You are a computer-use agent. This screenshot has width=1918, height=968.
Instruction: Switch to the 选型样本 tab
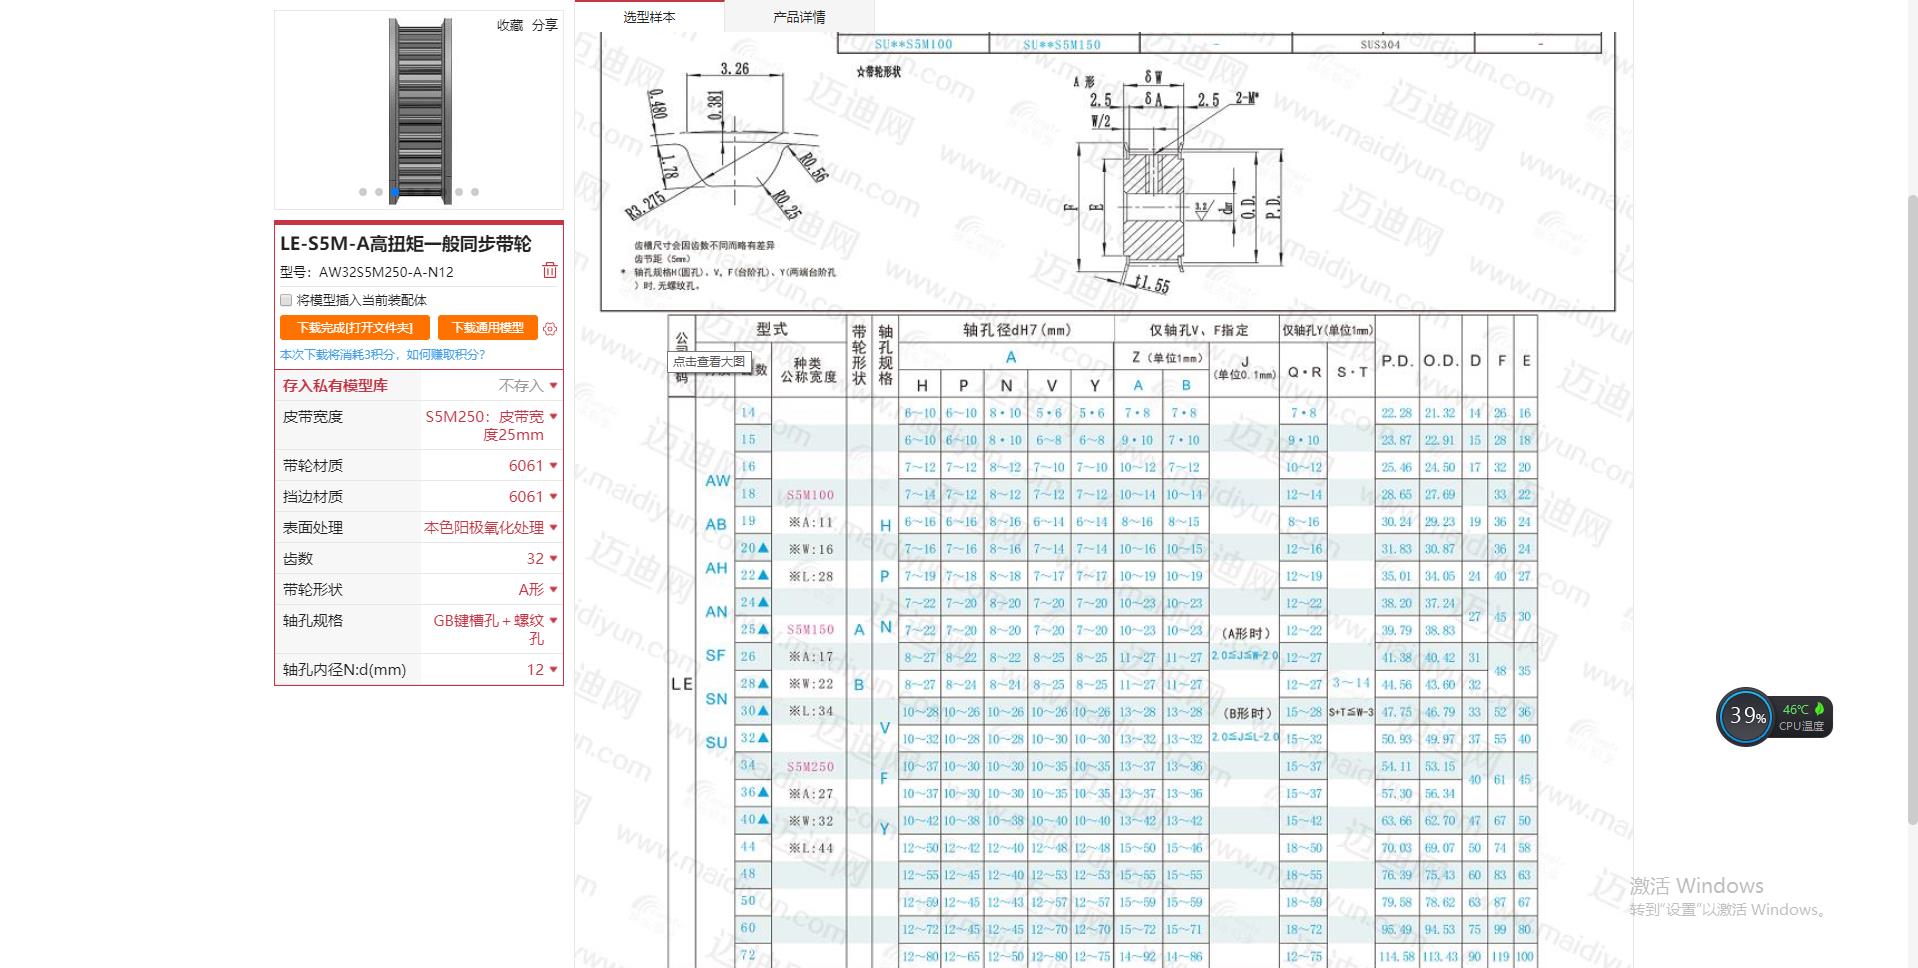(649, 17)
